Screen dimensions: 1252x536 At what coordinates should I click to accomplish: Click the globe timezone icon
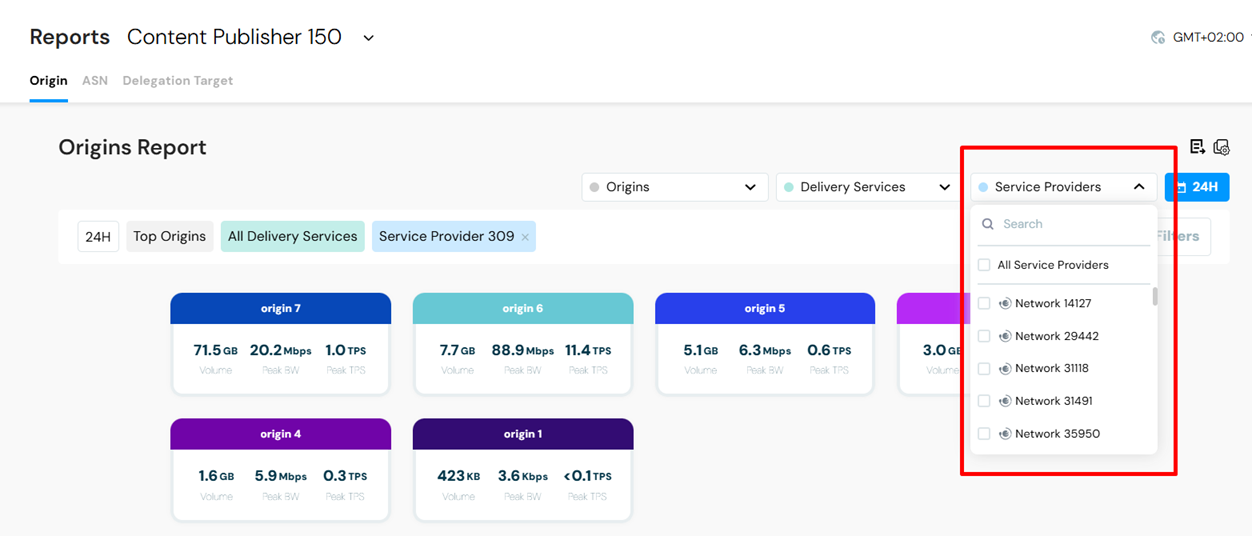1158,37
